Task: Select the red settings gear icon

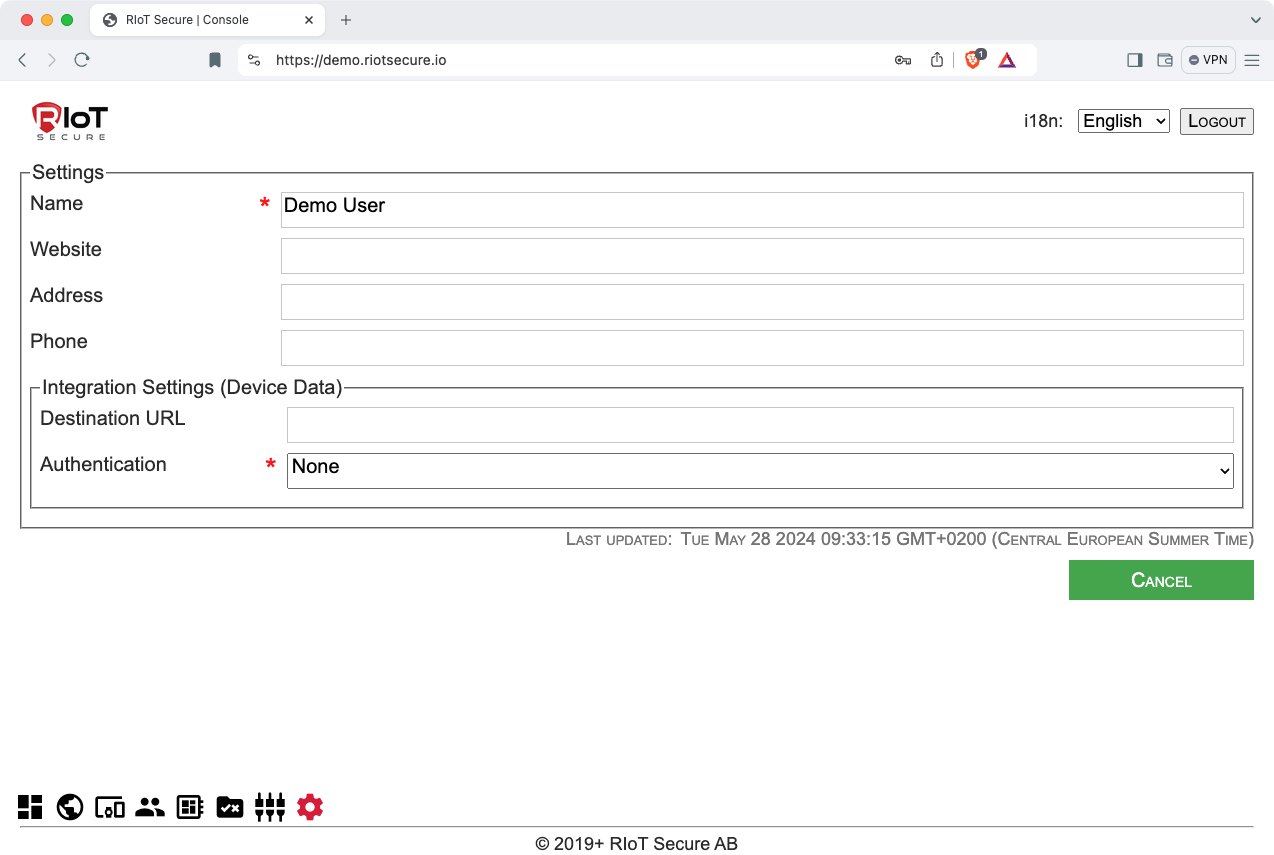Action: pyautogui.click(x=310, y=807)
